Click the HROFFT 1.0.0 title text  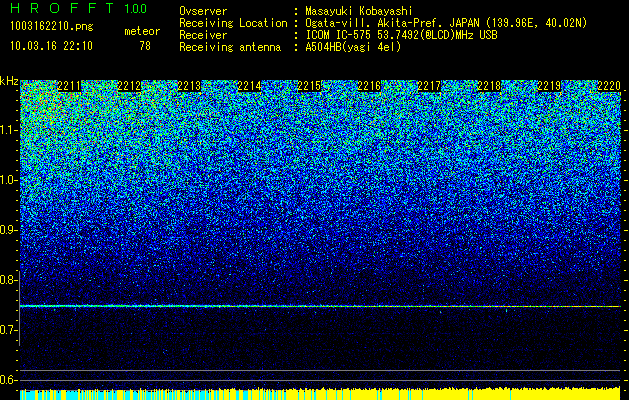[x=79, y=8]
